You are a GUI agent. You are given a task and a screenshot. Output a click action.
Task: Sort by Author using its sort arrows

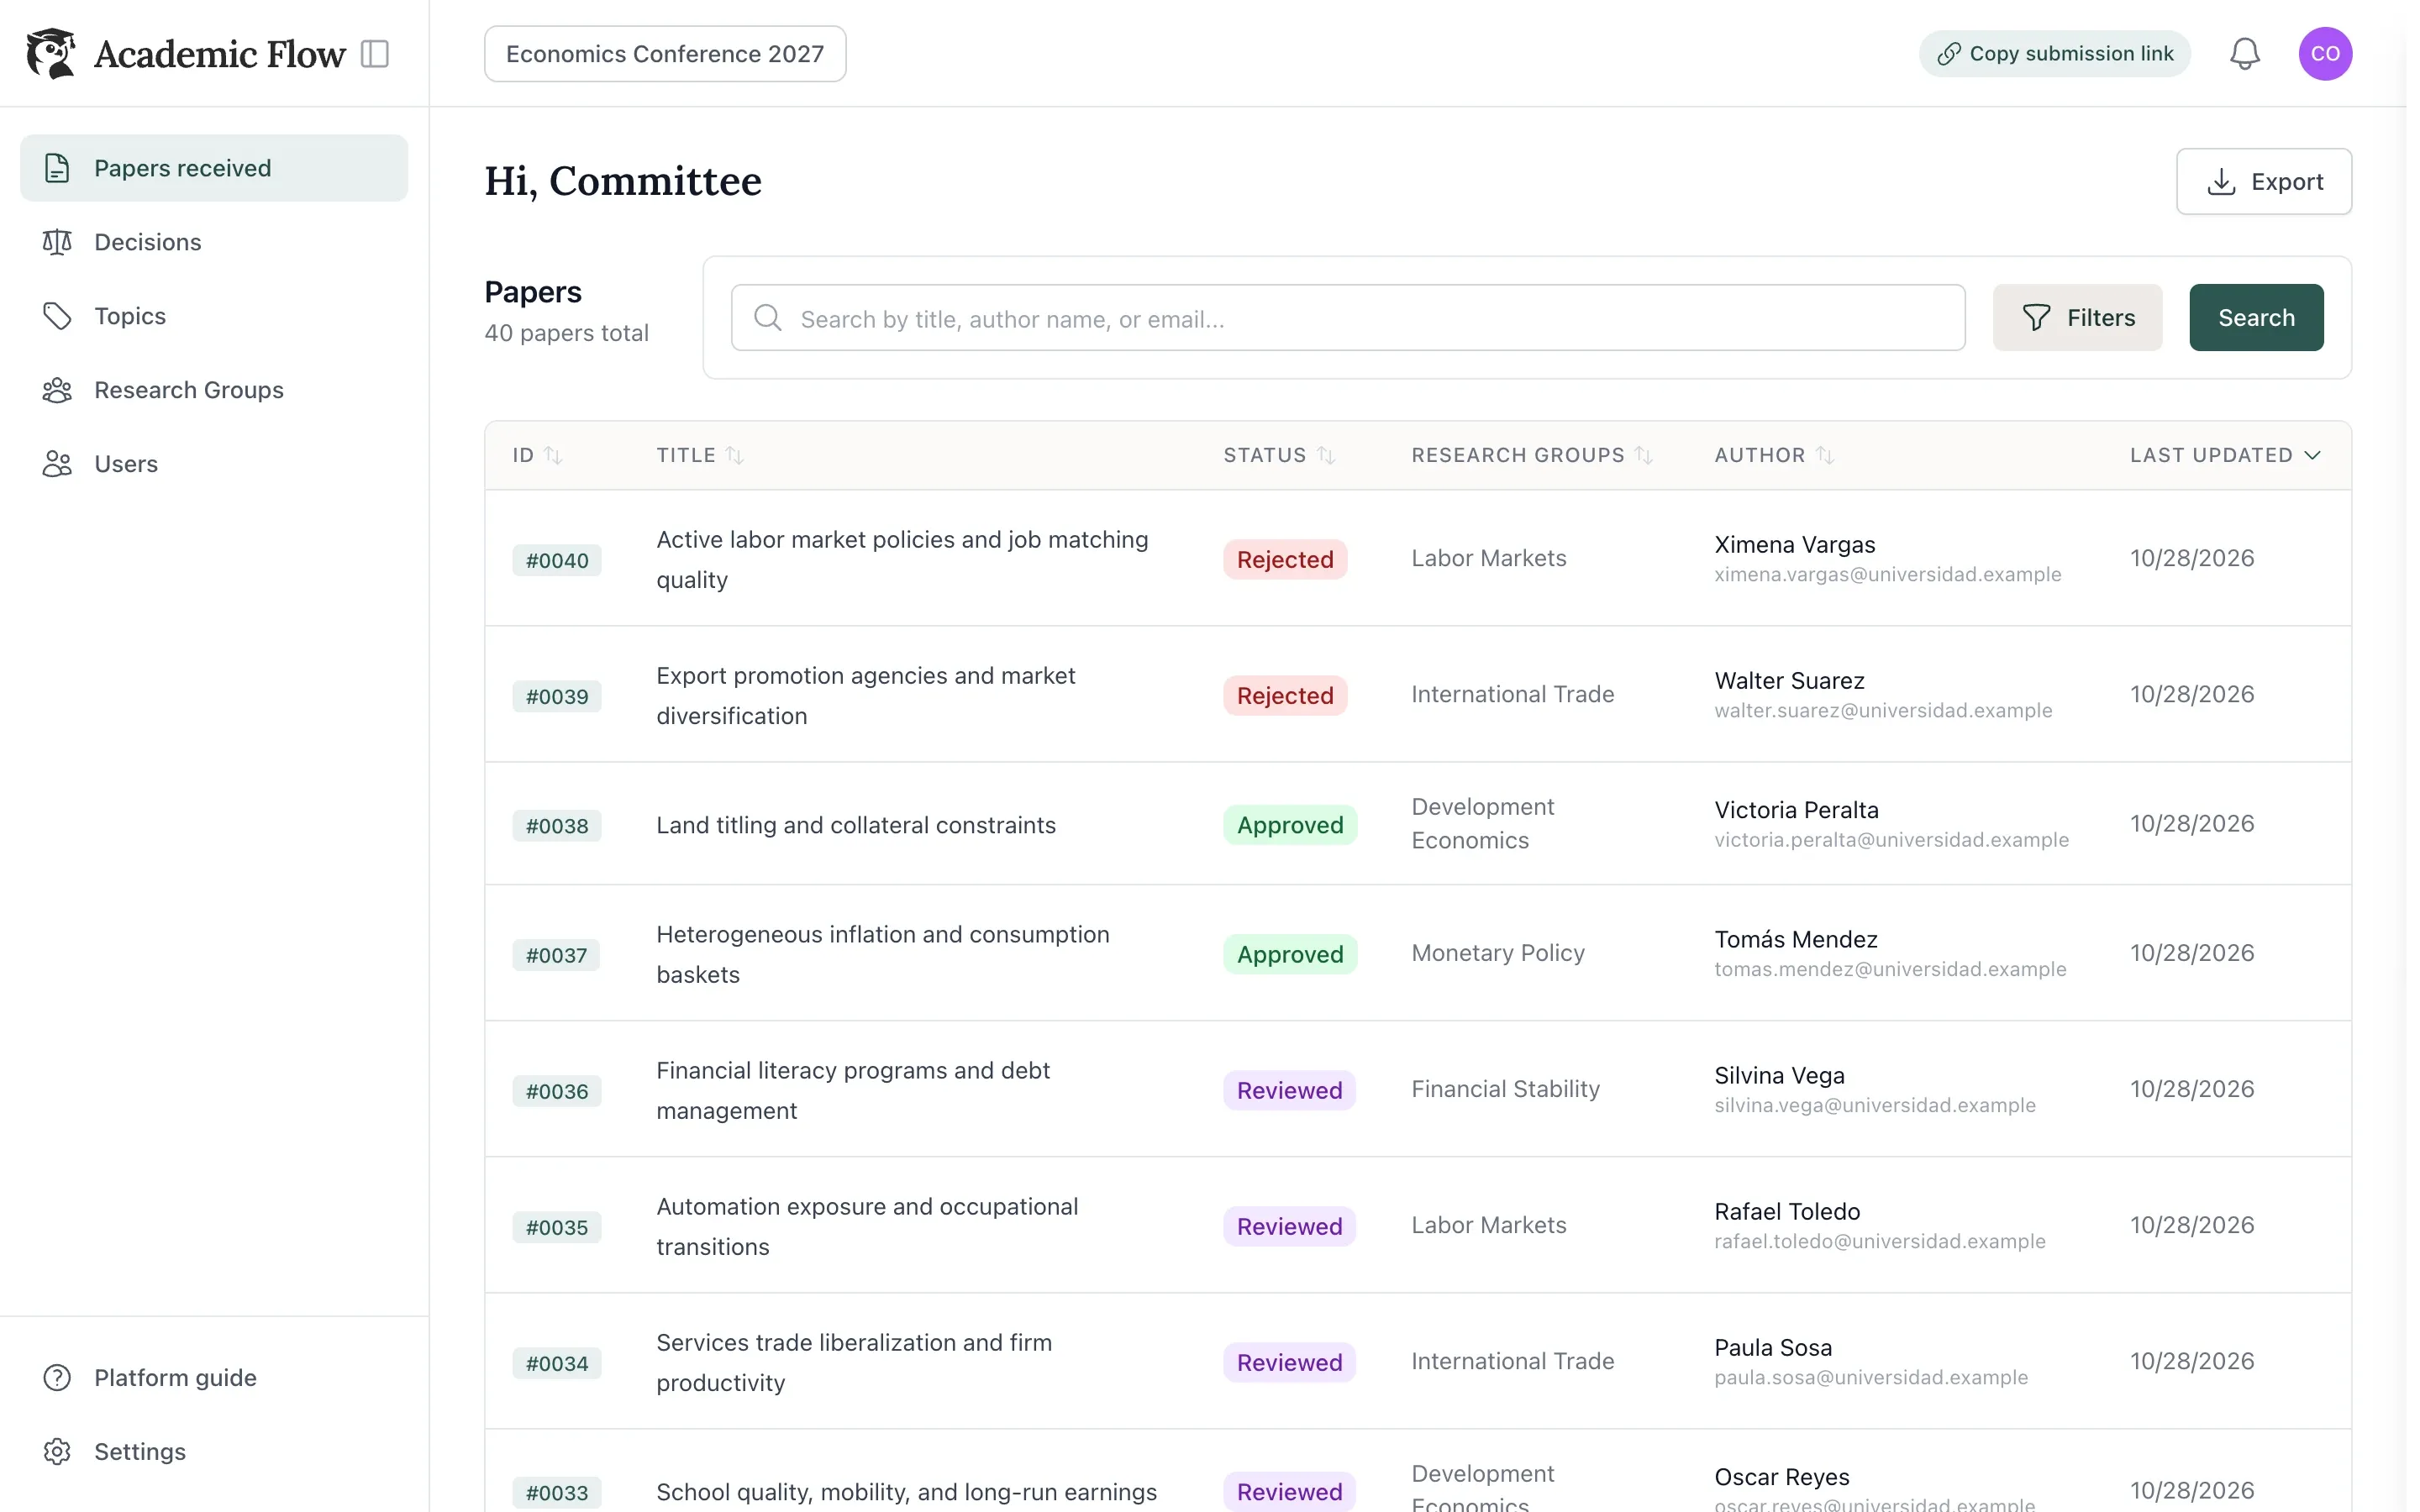tap(1824, 456)
